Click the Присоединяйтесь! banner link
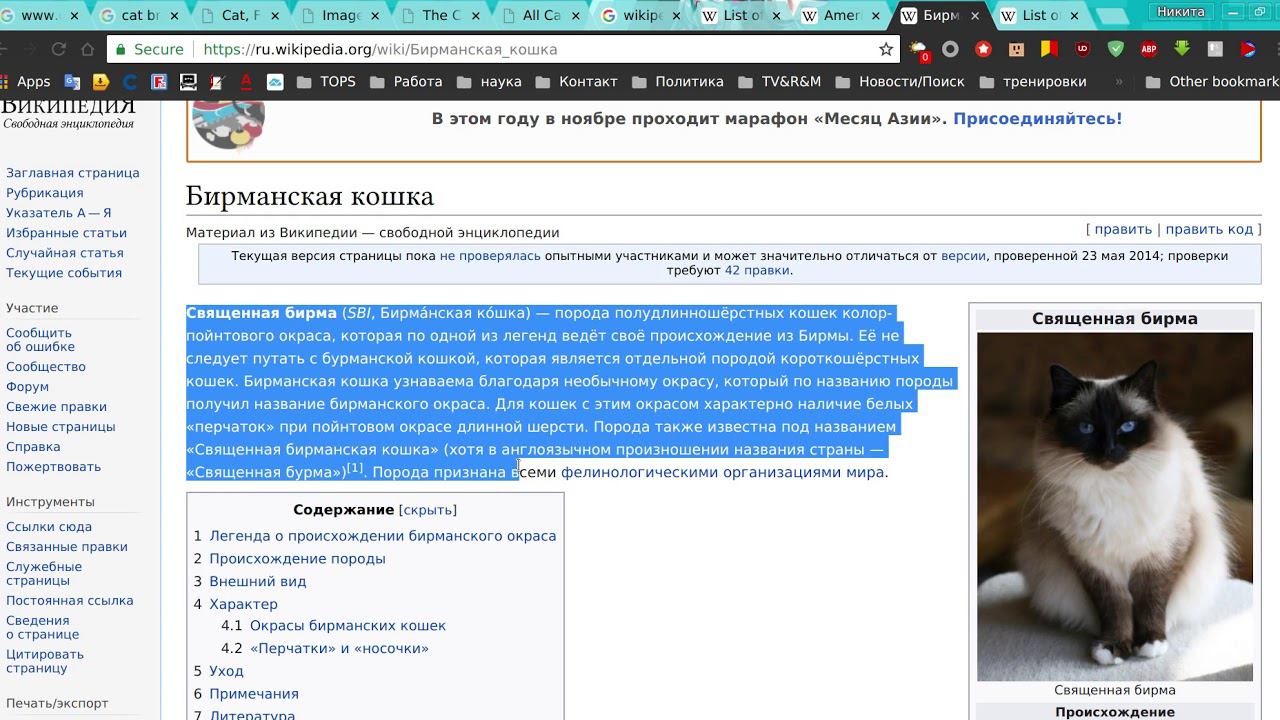The image size is (1280, 720). click(x=1037, y=119)
